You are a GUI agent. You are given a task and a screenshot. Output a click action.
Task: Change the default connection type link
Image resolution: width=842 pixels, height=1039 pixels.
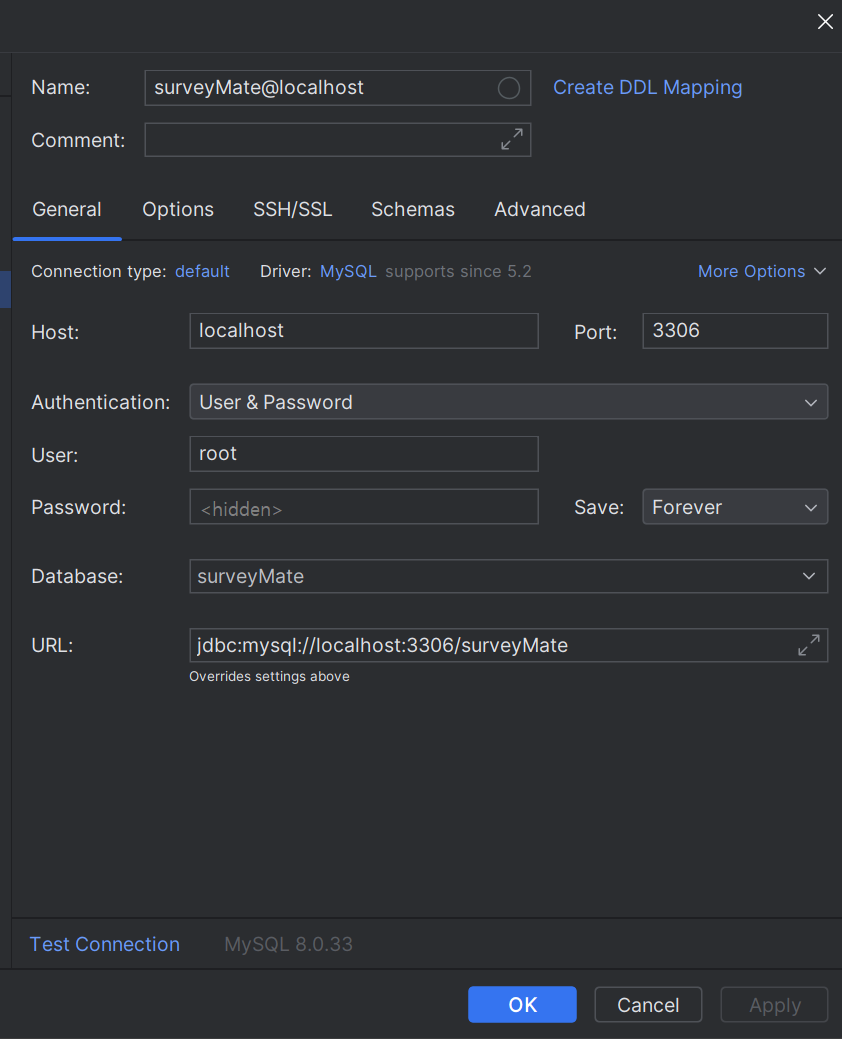coord(202,272)
